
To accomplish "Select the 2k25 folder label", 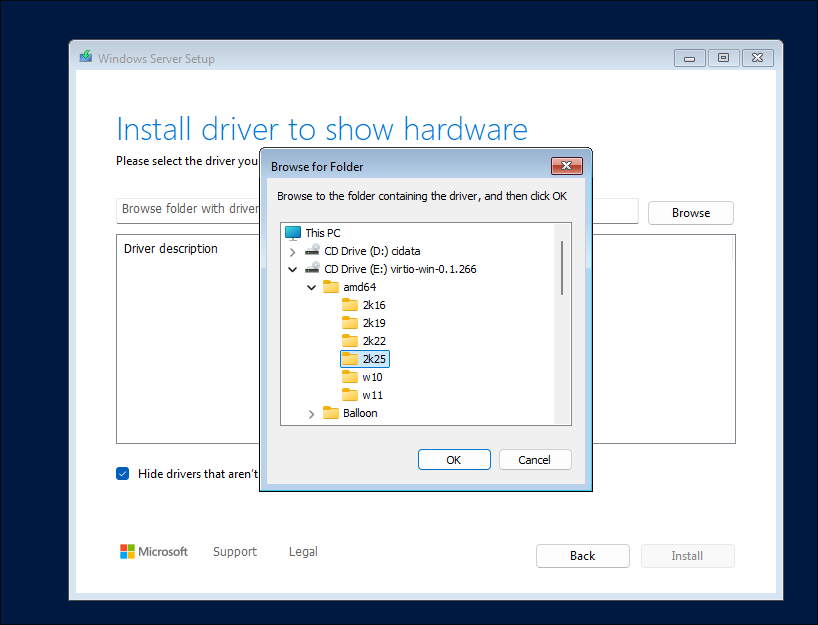I will [x=374, y=359].
